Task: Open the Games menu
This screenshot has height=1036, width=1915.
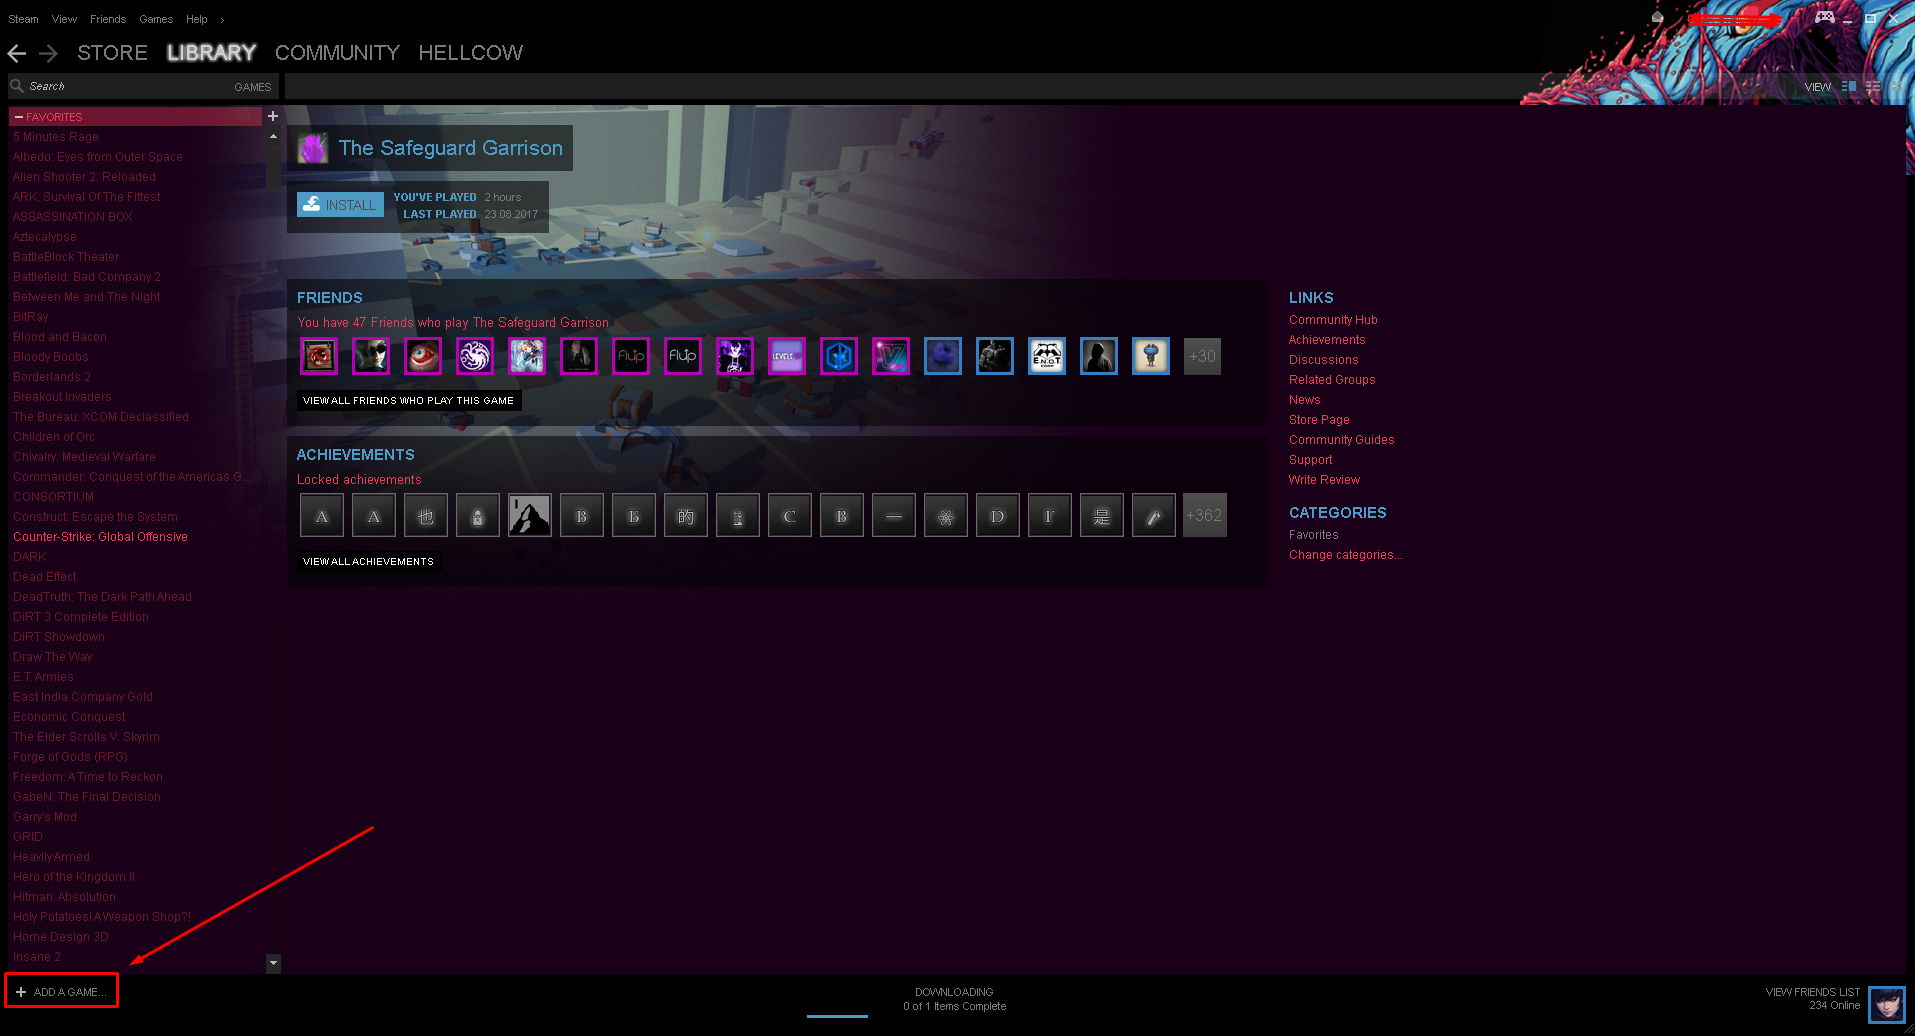Action: pyautogui.click(x=156, y=19)
